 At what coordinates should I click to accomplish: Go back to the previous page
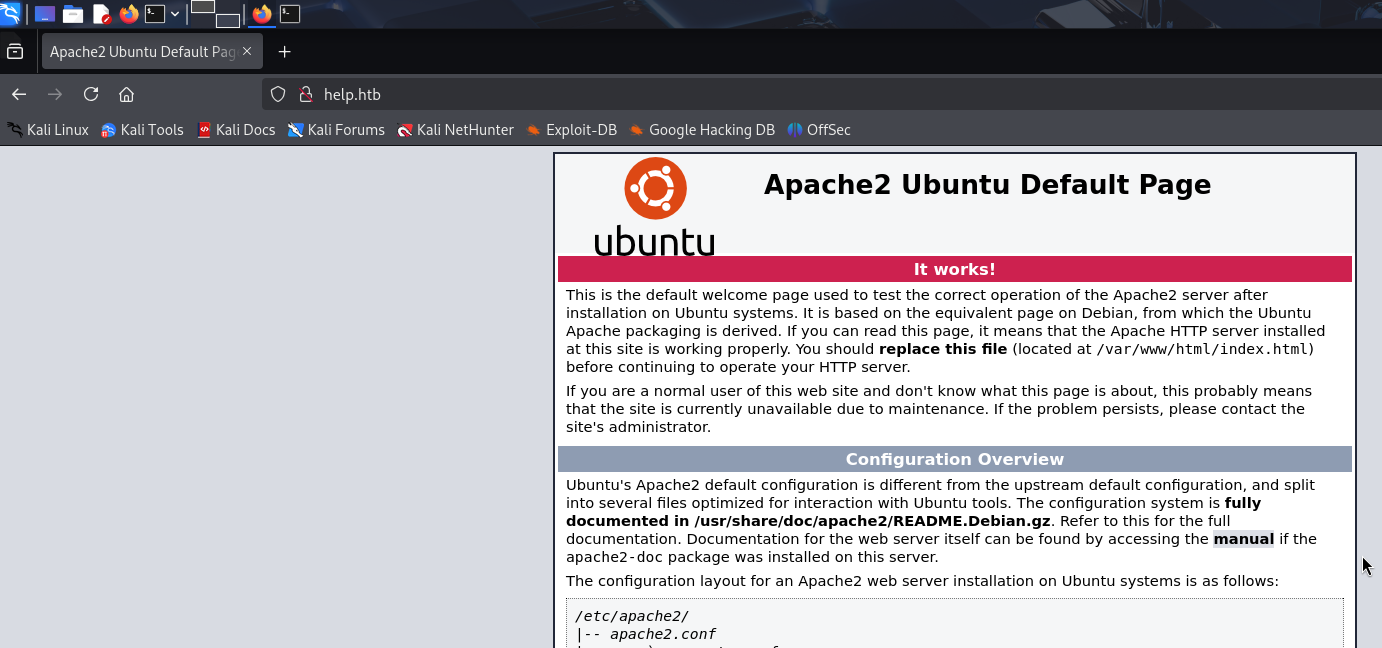point(19,94)
